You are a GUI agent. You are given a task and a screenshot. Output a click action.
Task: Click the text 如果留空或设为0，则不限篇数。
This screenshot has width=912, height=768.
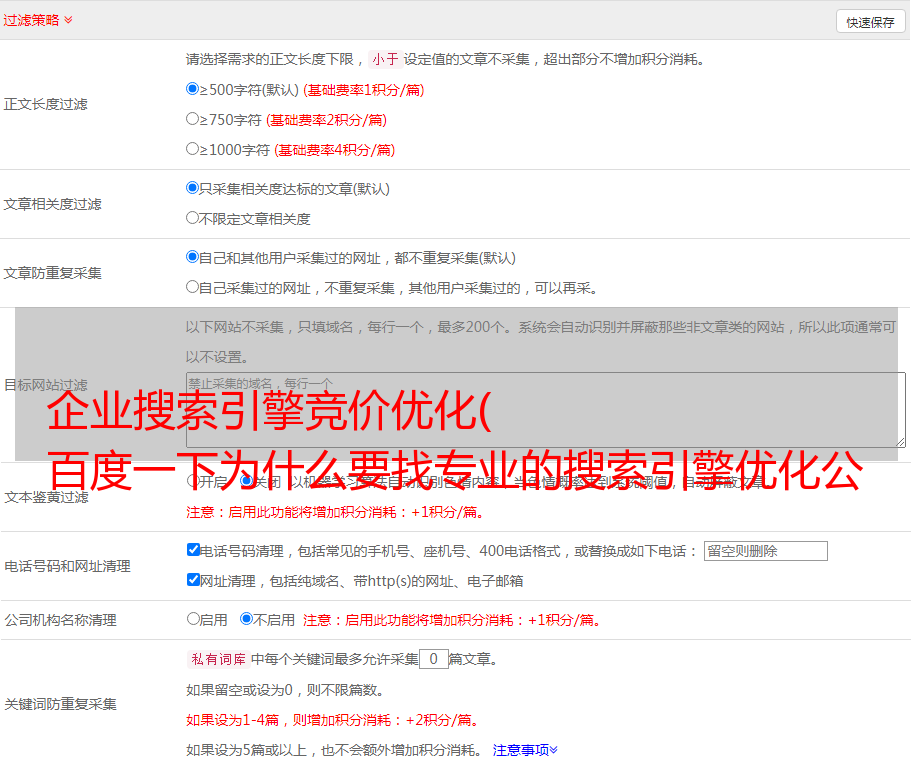(286, 690)
